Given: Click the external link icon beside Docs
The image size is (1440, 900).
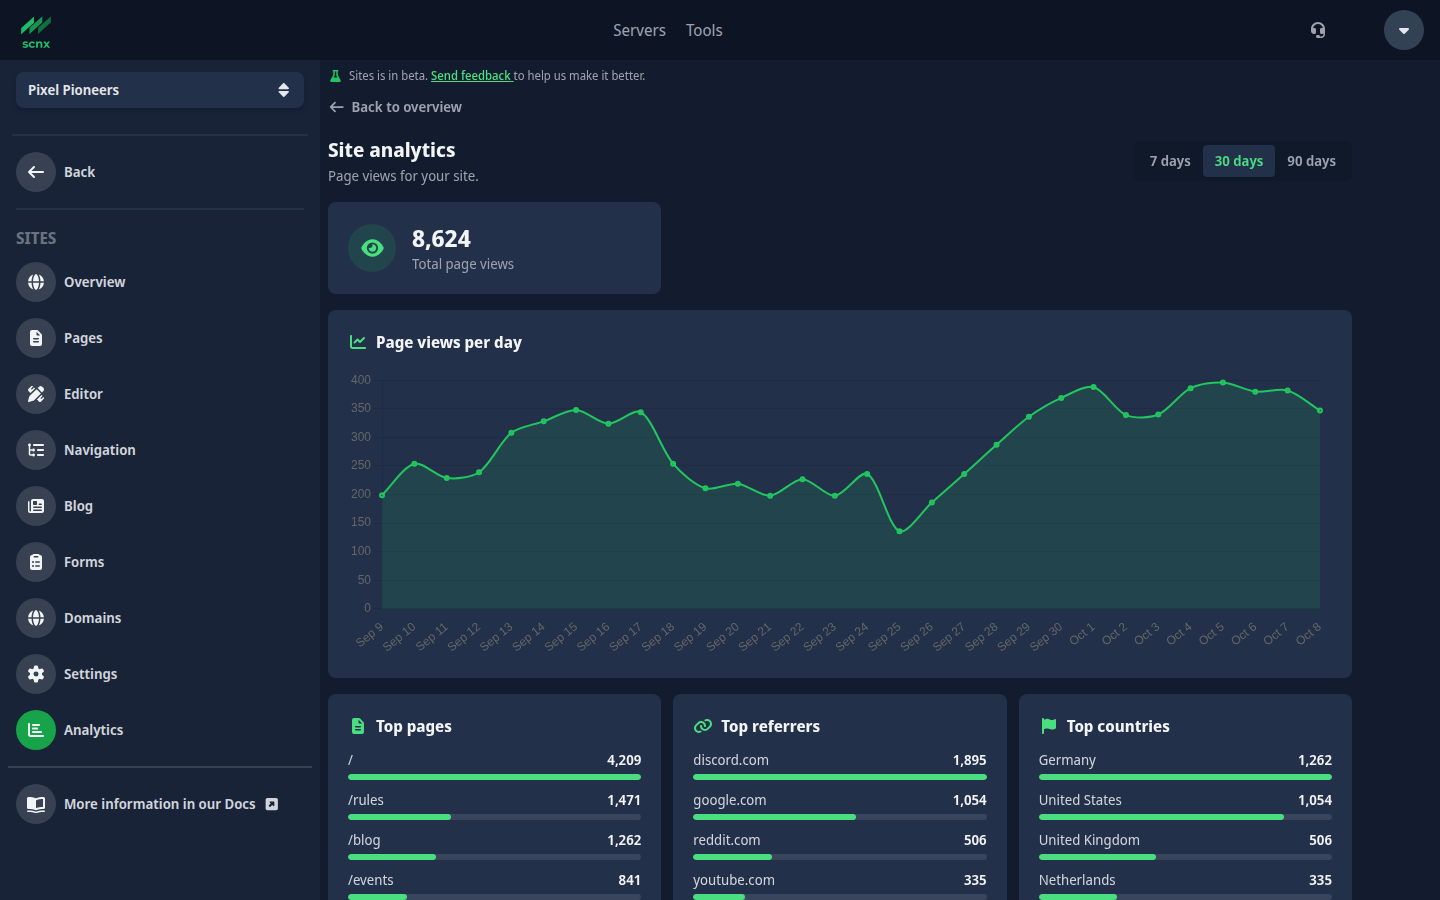Looking at the screenshot, I should point(272,804).
